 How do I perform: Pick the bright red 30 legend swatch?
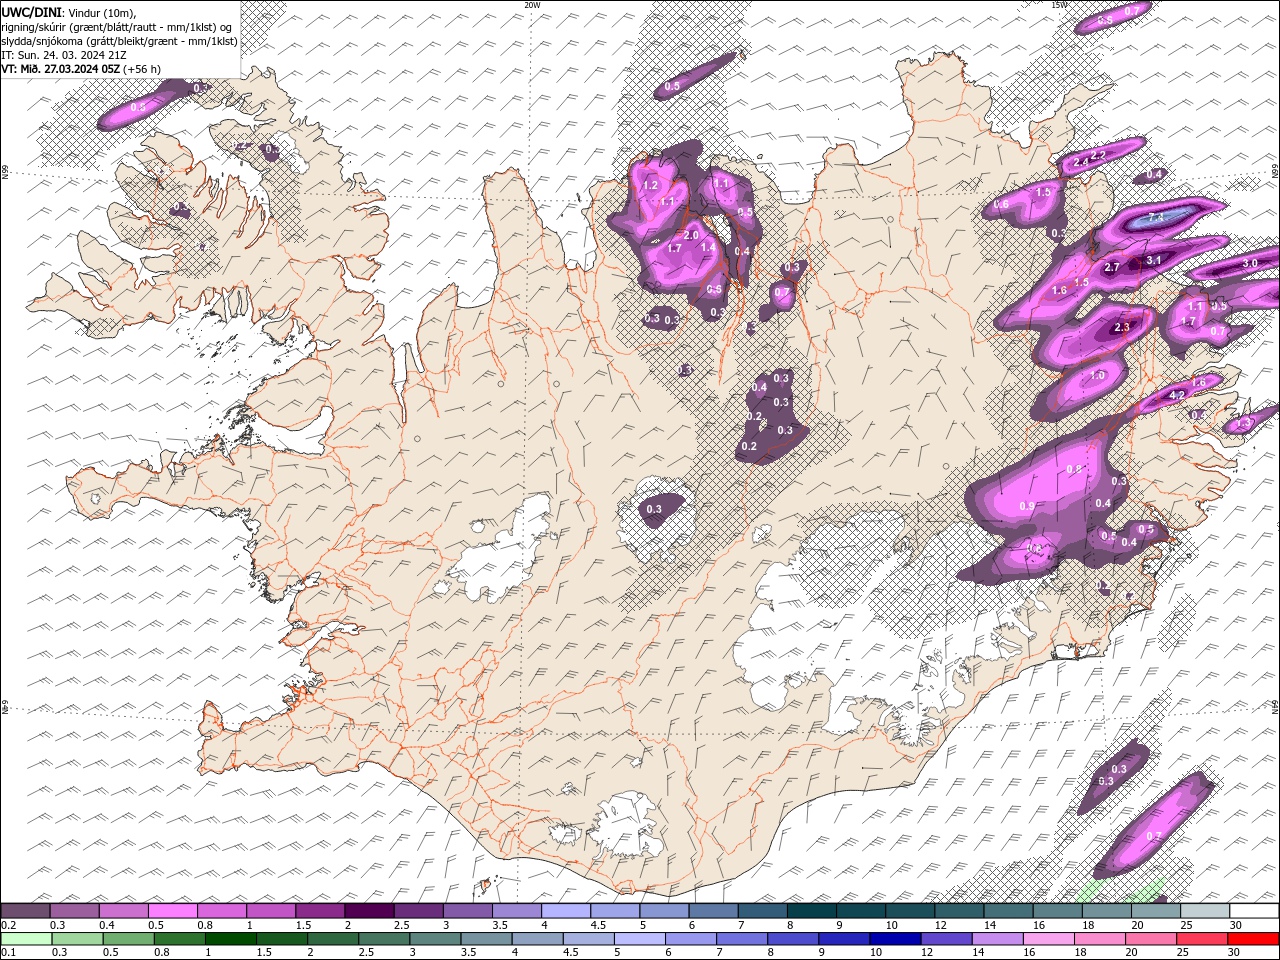click(x=1254, y=938)
